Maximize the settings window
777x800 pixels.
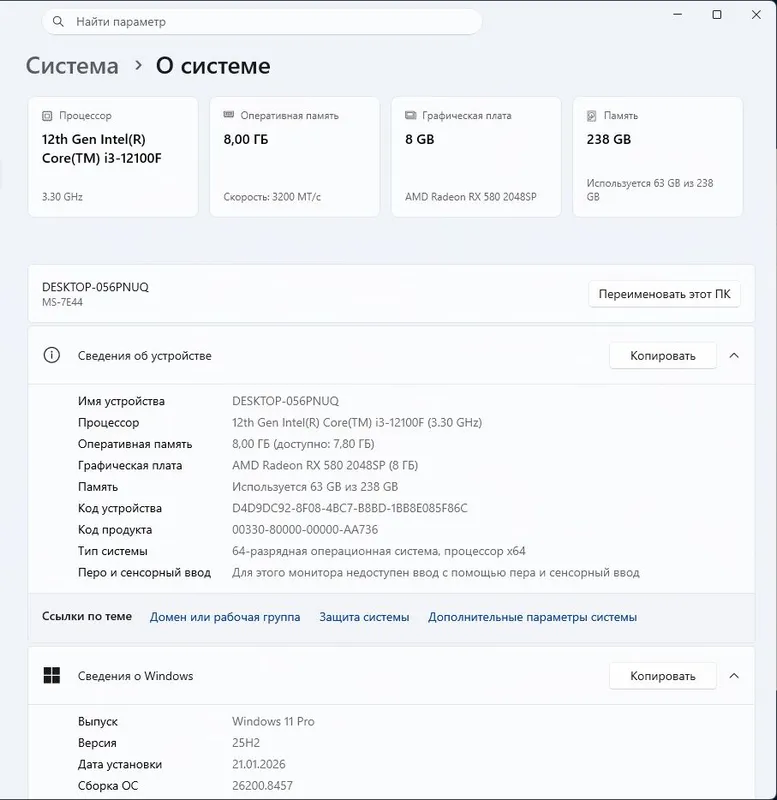[717, 15]
